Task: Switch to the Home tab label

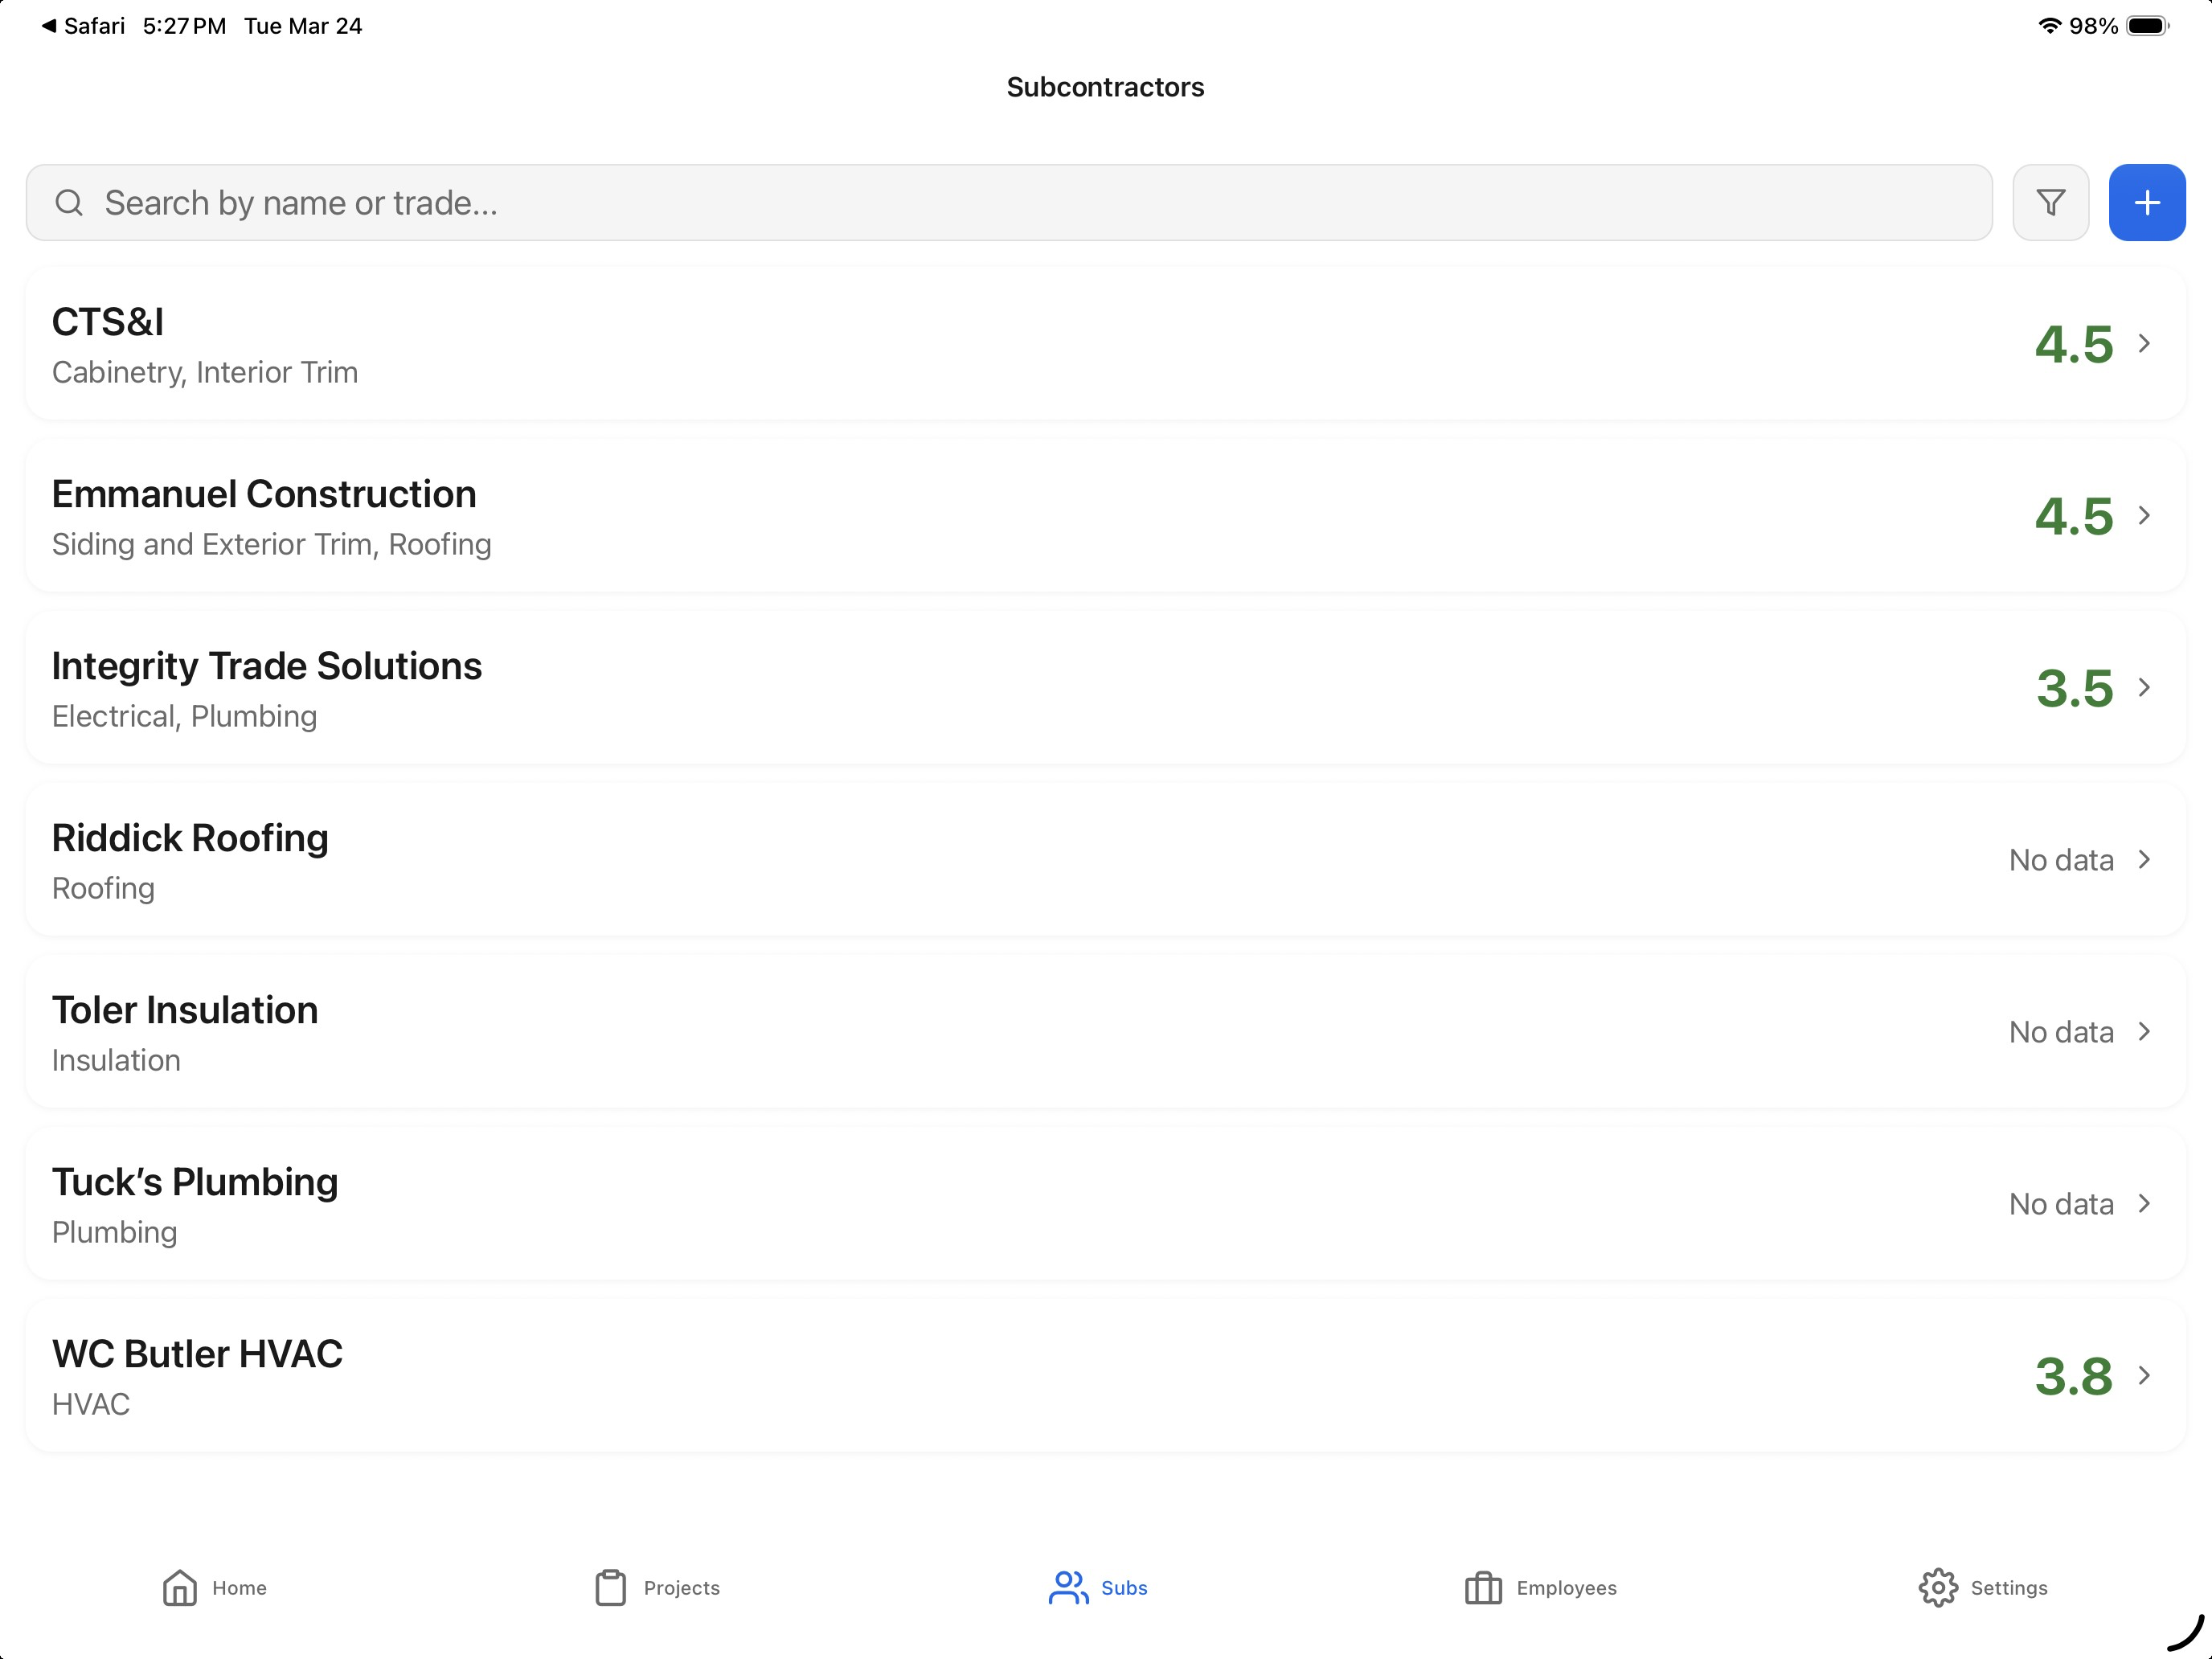Action: click(x=239, y=1588)
